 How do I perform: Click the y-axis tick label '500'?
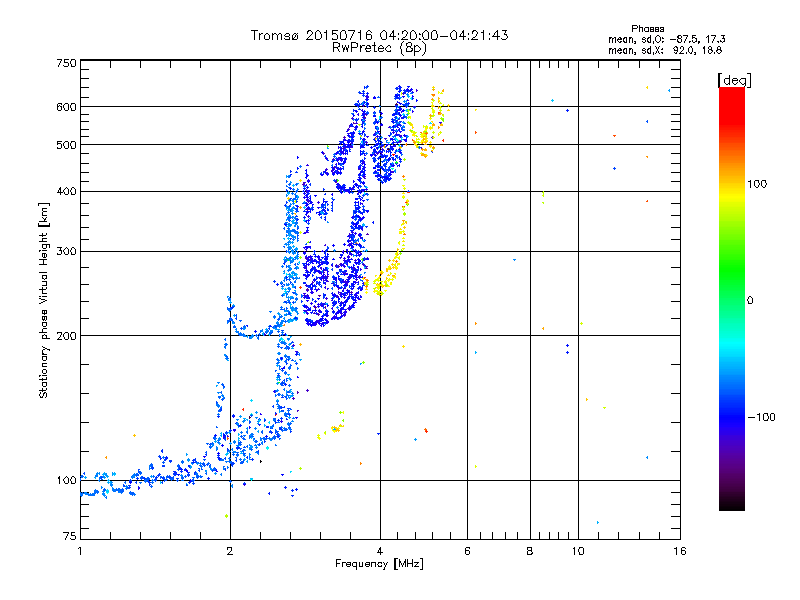click(x=66, y=145)
